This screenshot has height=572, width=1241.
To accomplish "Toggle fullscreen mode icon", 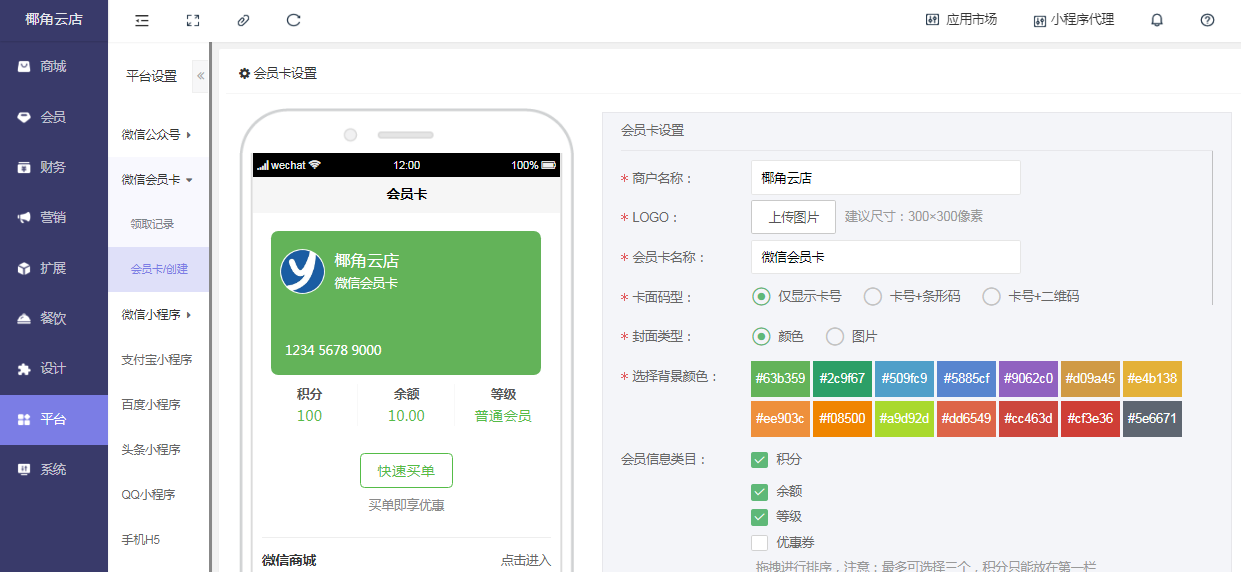I will 193,20.
